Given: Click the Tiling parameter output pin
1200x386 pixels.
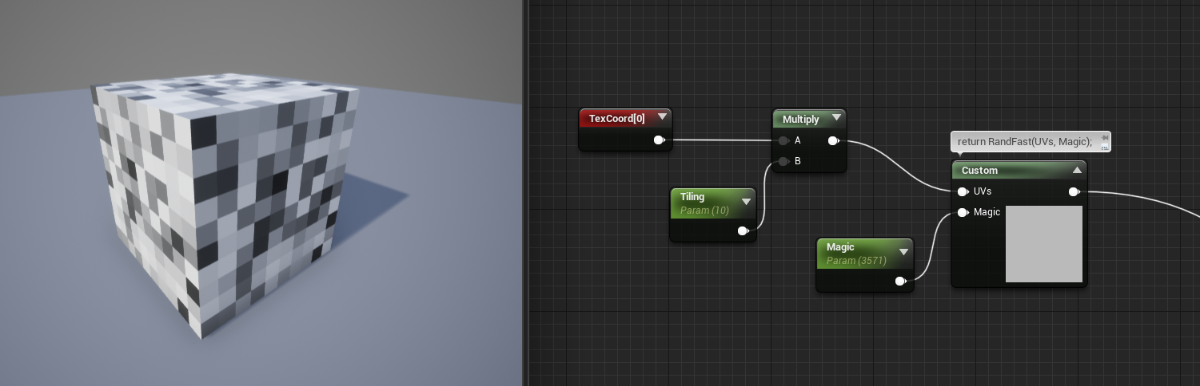Looking at the screenshot, I should 743,231.
